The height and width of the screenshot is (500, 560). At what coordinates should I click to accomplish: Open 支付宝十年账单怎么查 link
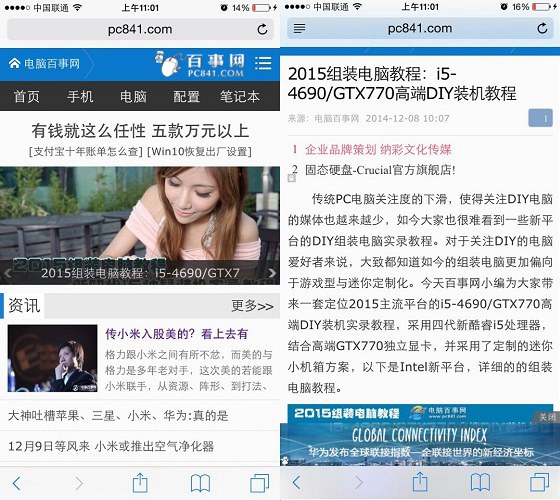86,151
